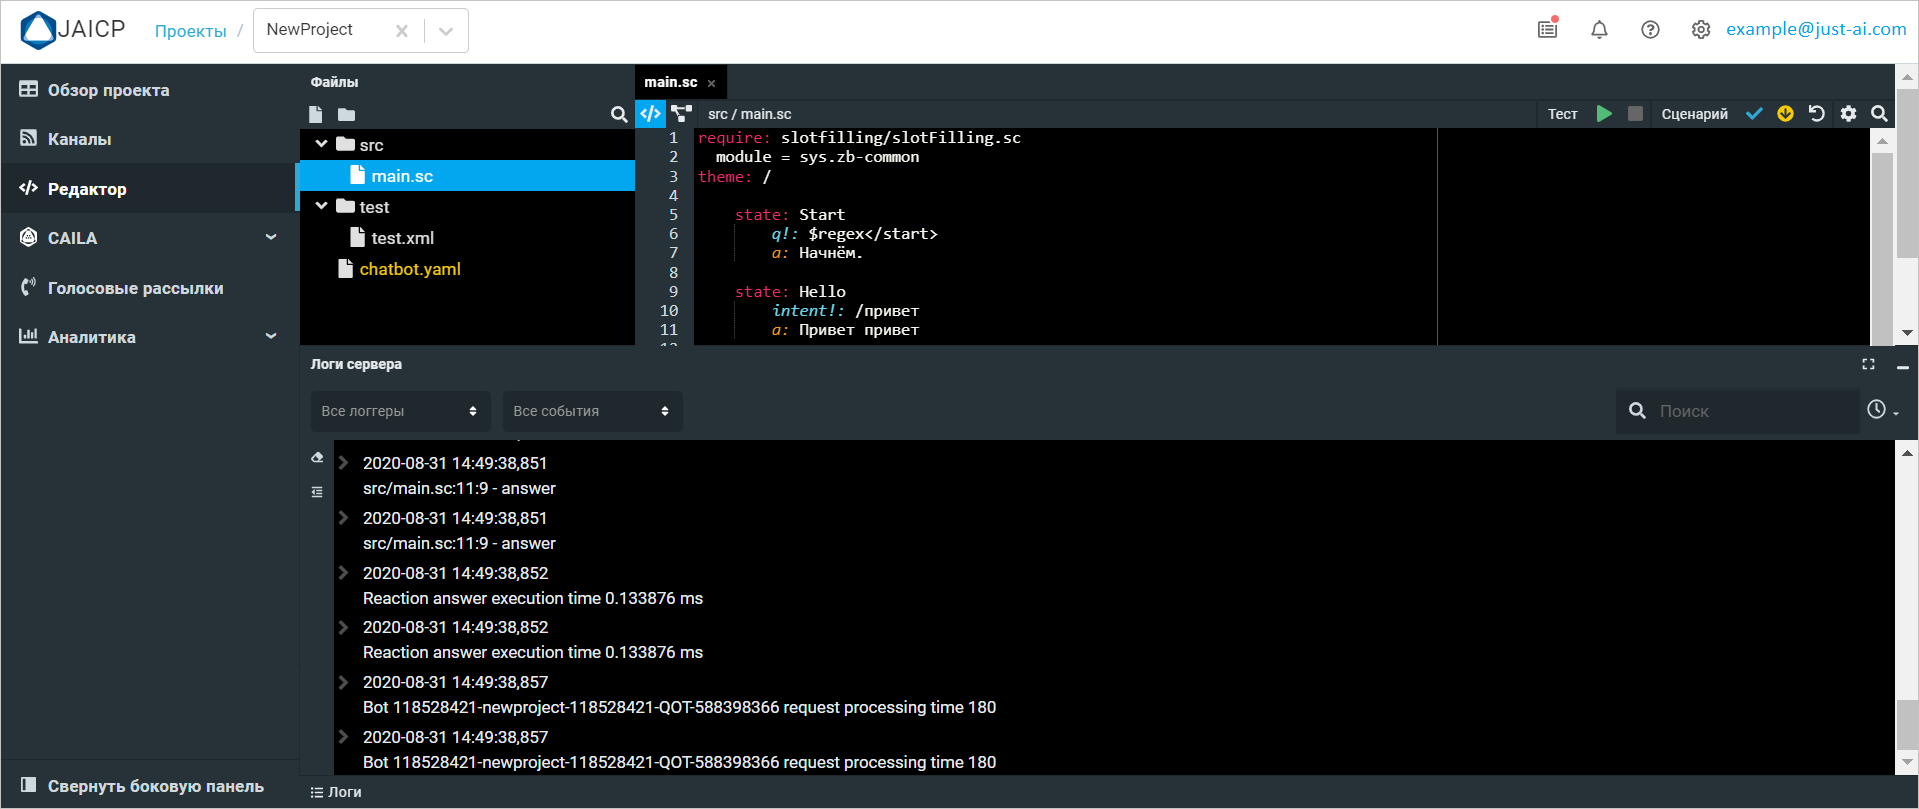Expand second 14:49:38,852 log entry
This screenshot has width=1919, height=809.
343,626
